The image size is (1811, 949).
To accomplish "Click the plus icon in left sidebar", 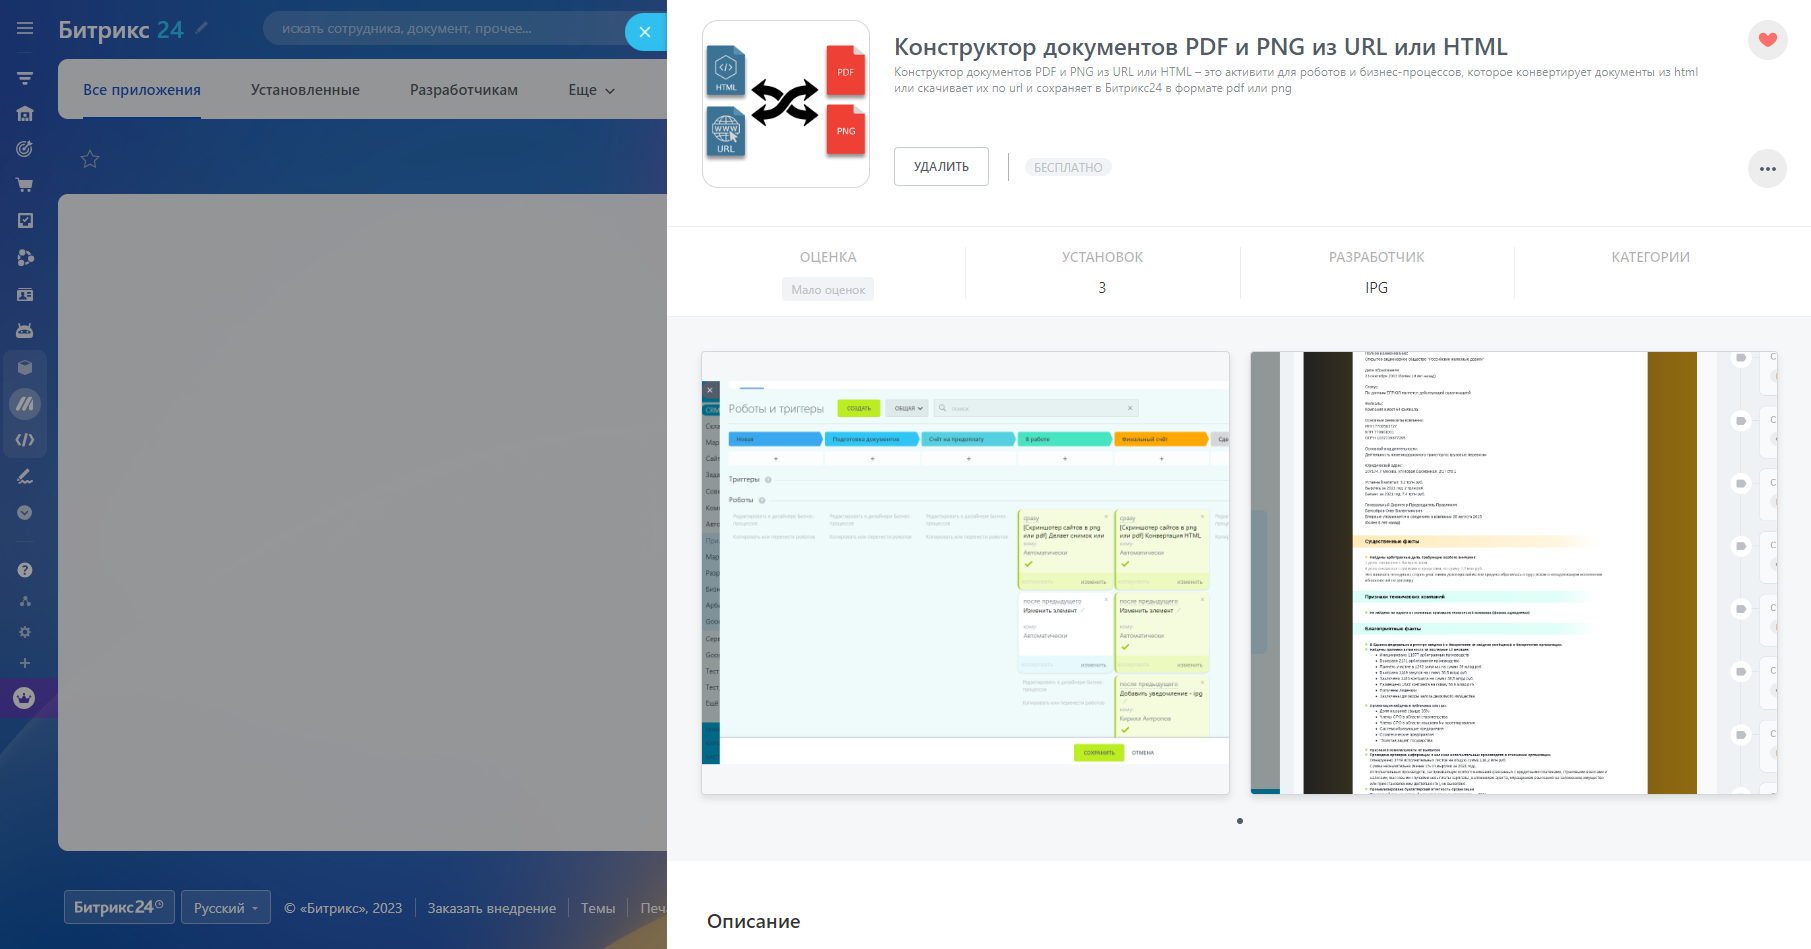I will (x=25, y=663).
